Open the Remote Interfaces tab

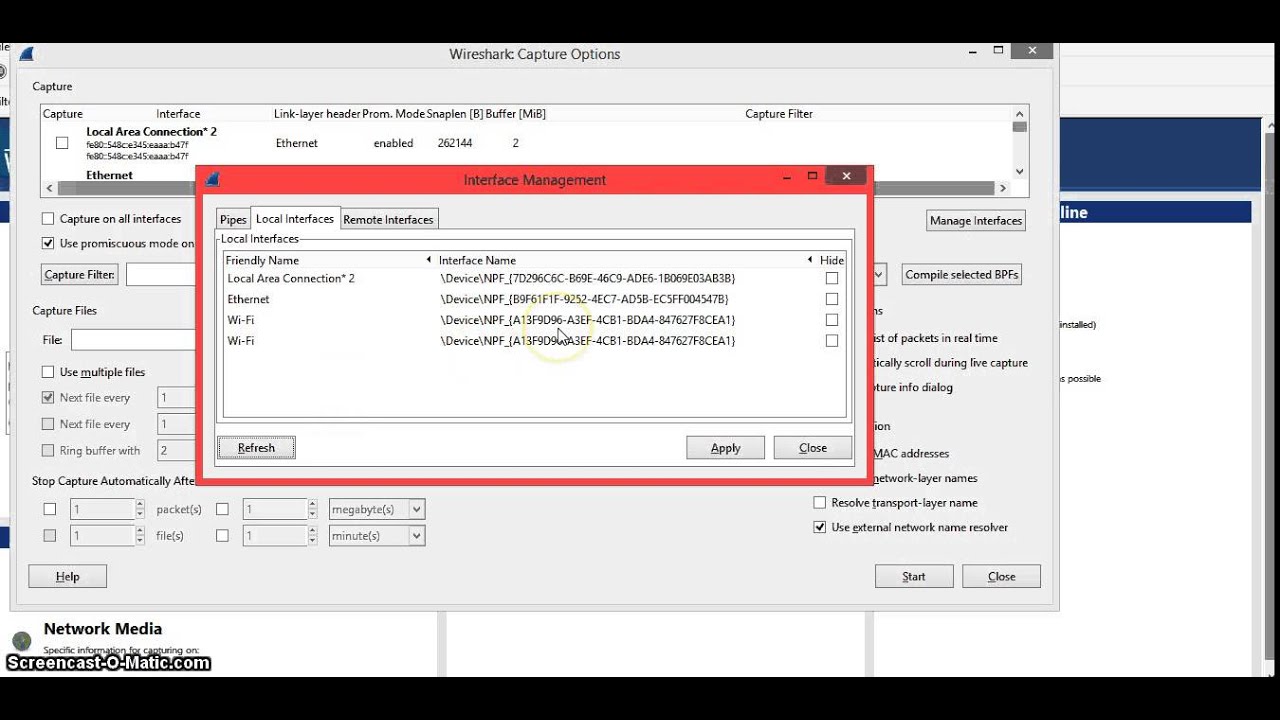coord(388,219)
